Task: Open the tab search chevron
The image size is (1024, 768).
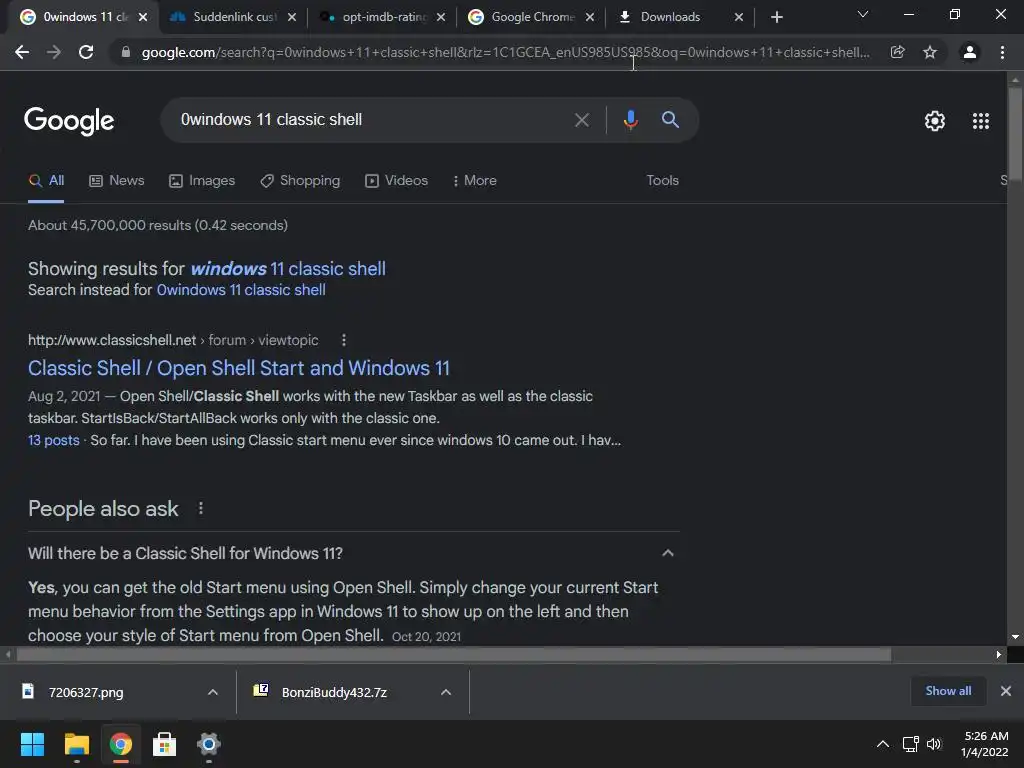Action: point(863,14)
